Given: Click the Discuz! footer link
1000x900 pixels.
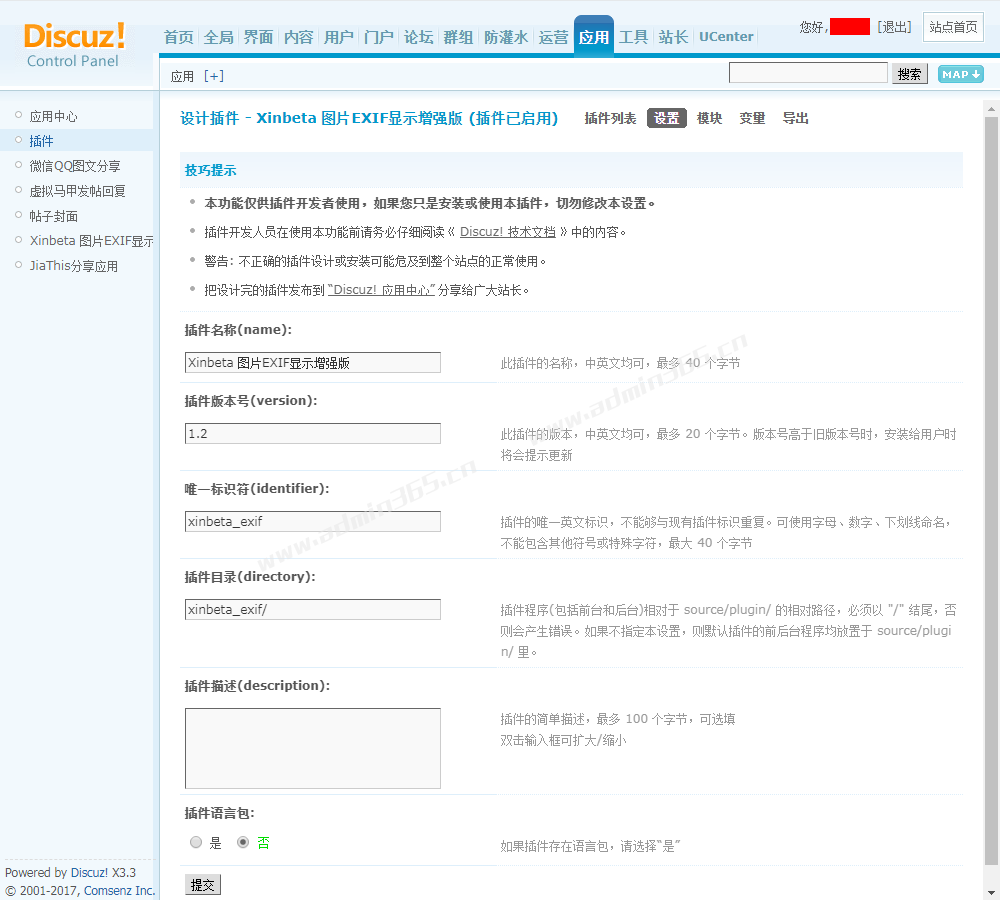Looking at the screenshot, I should pyautogui.click(x=89, y=873).
